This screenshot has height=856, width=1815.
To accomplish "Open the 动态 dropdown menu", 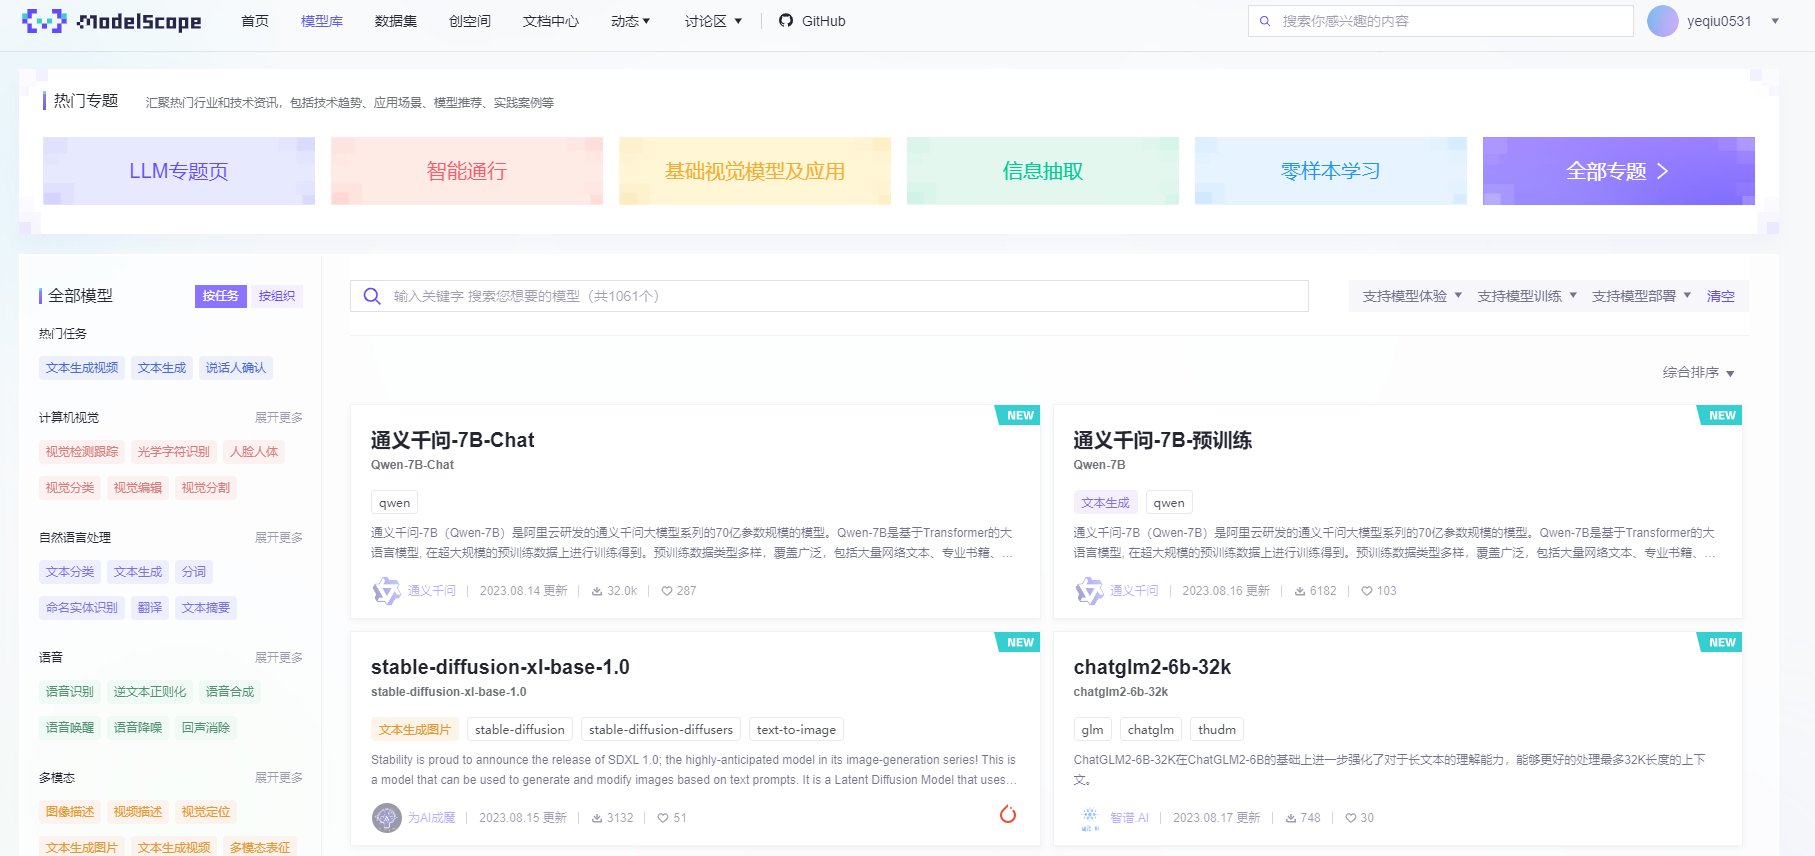I will [x=631, y=21].
